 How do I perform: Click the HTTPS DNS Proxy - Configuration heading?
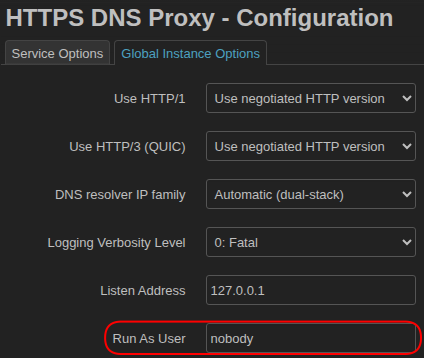coord(199,18)
